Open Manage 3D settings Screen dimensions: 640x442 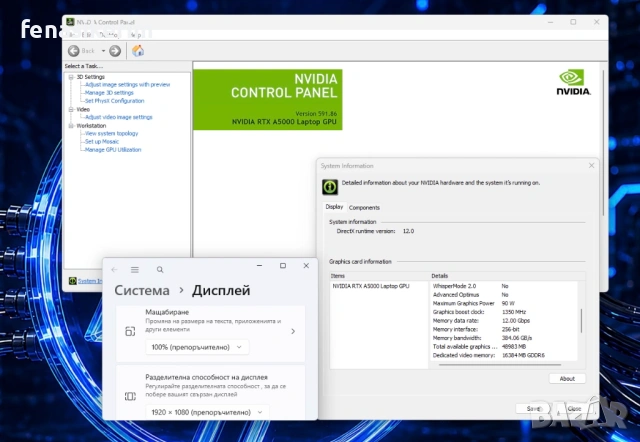pos(109,93)
